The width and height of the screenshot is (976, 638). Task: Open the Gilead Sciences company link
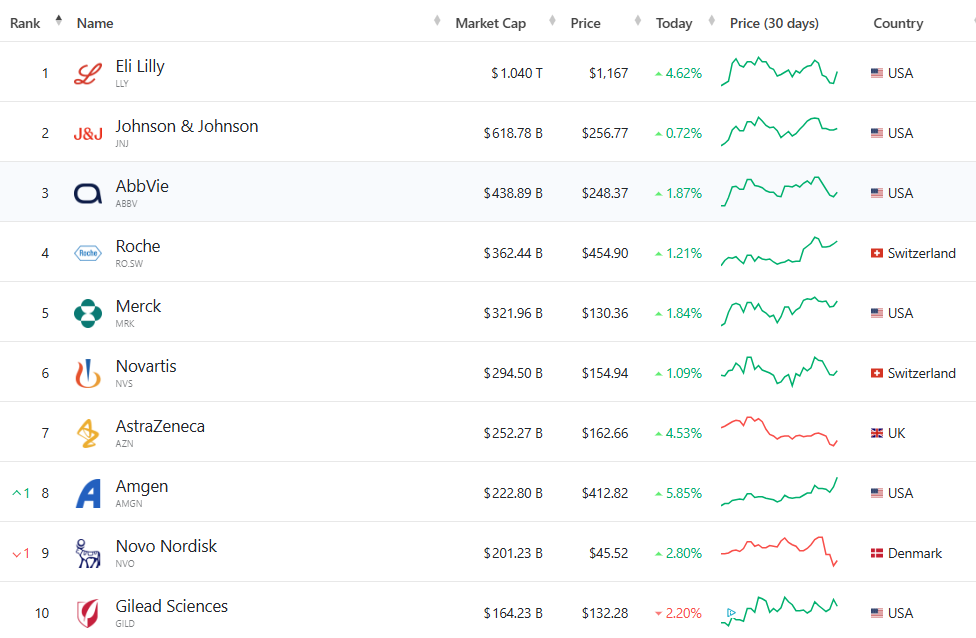pos(172,606)
